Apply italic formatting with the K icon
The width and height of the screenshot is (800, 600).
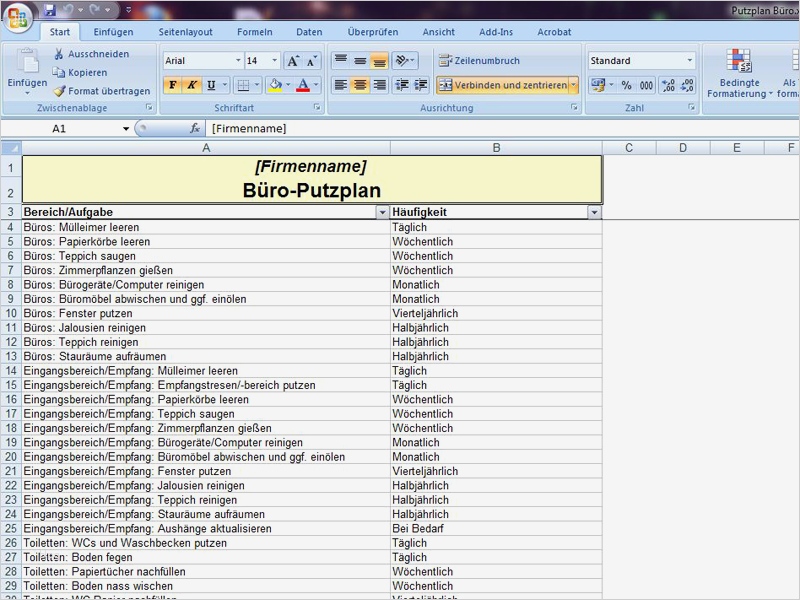192,84
